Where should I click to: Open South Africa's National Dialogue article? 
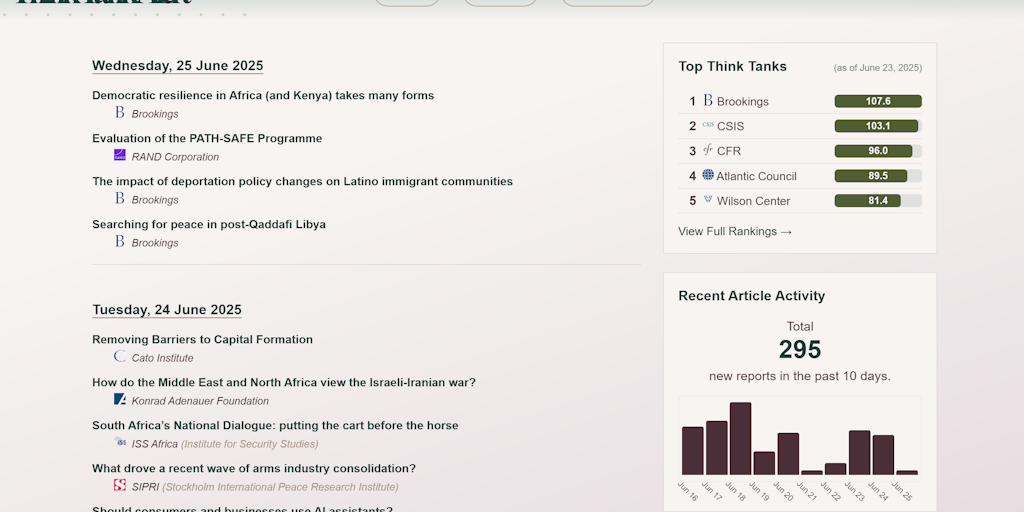coord(275,426)
